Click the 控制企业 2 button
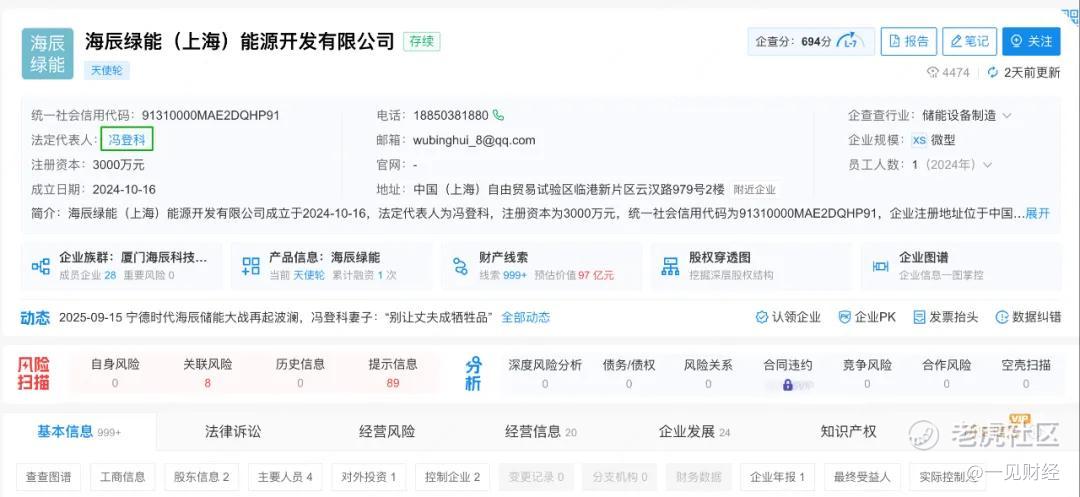The width and height of the screenshot is (1080, 497). click(x=453, y=476)
